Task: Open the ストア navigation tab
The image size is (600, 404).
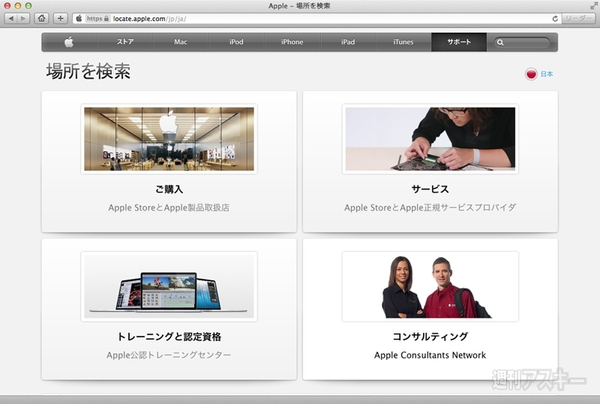Action: tap(125, 42)
